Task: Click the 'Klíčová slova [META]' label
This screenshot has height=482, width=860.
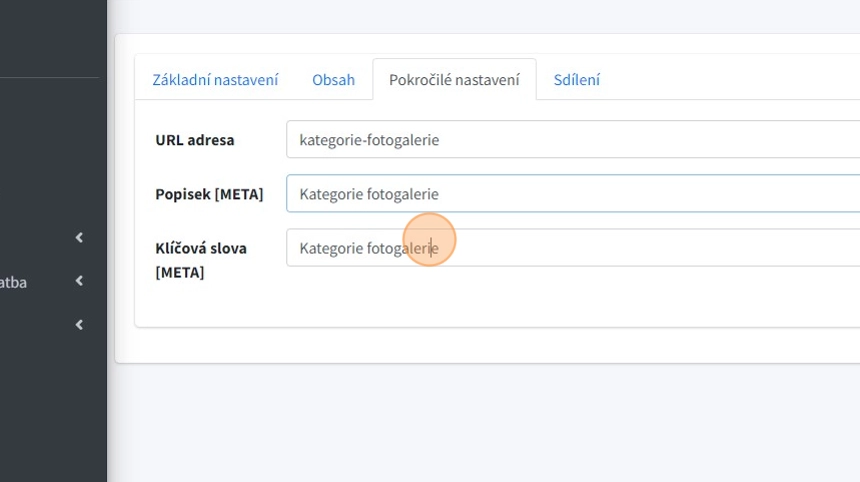Action: click(x=201, y=259)
